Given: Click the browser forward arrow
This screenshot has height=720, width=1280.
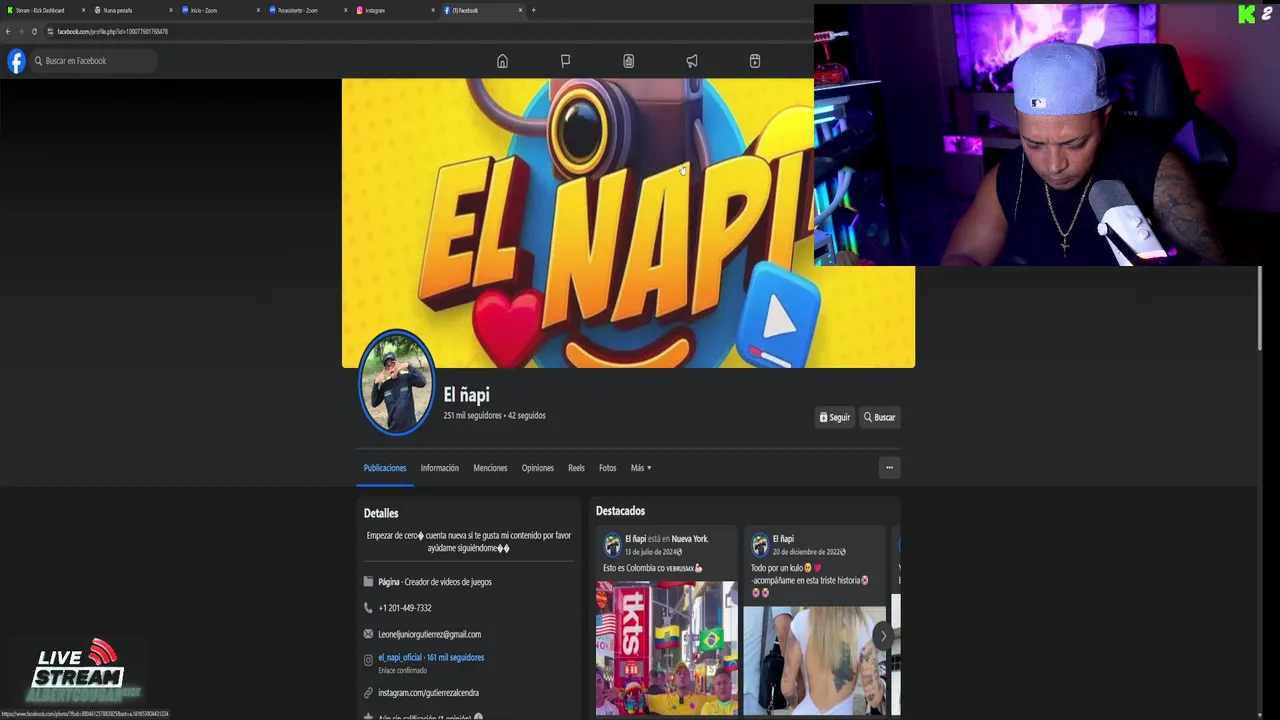Looking at the screenshot, I should click(21, 31).
